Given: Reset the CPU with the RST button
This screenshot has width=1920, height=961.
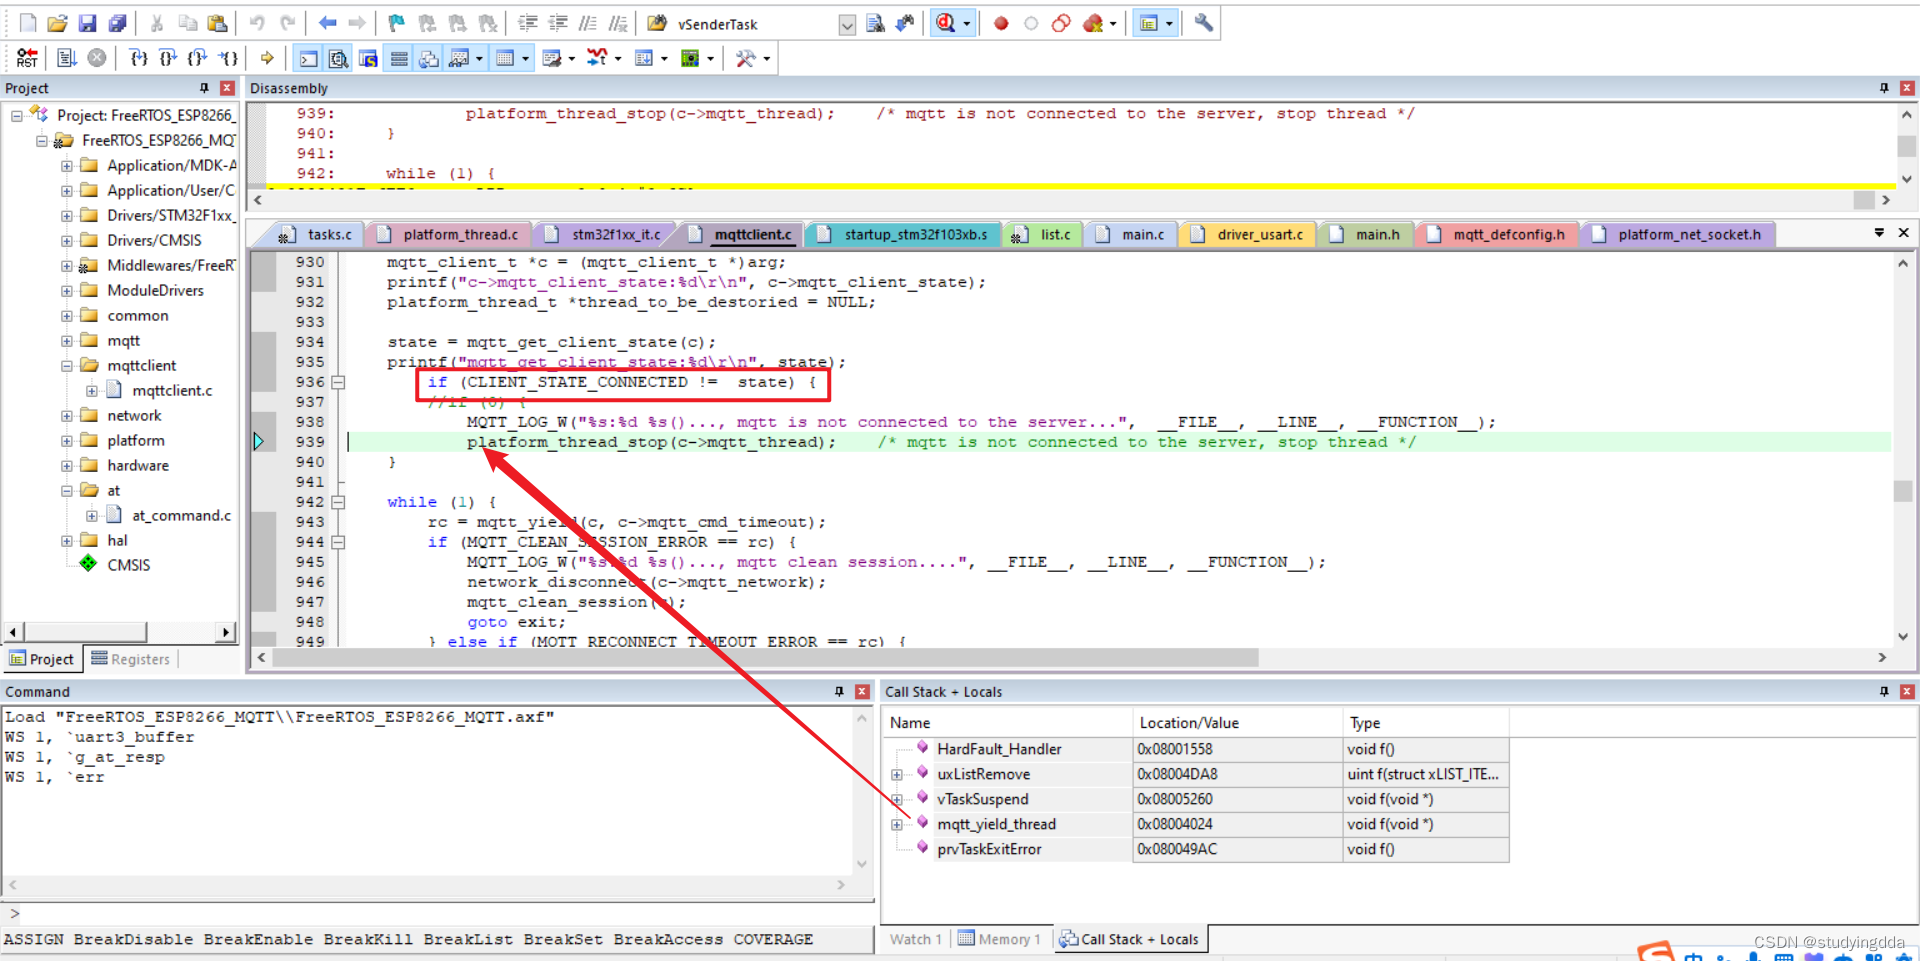Looking at the screenshot, I should [27, 58].
